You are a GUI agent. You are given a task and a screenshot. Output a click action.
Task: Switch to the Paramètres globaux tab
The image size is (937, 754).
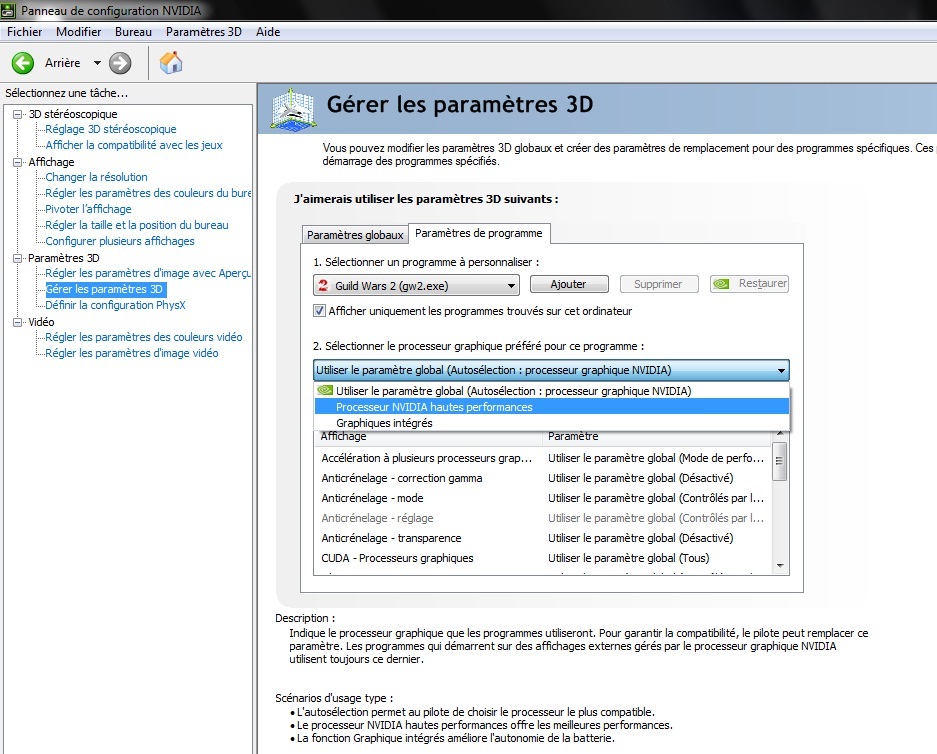coord(355,235)
